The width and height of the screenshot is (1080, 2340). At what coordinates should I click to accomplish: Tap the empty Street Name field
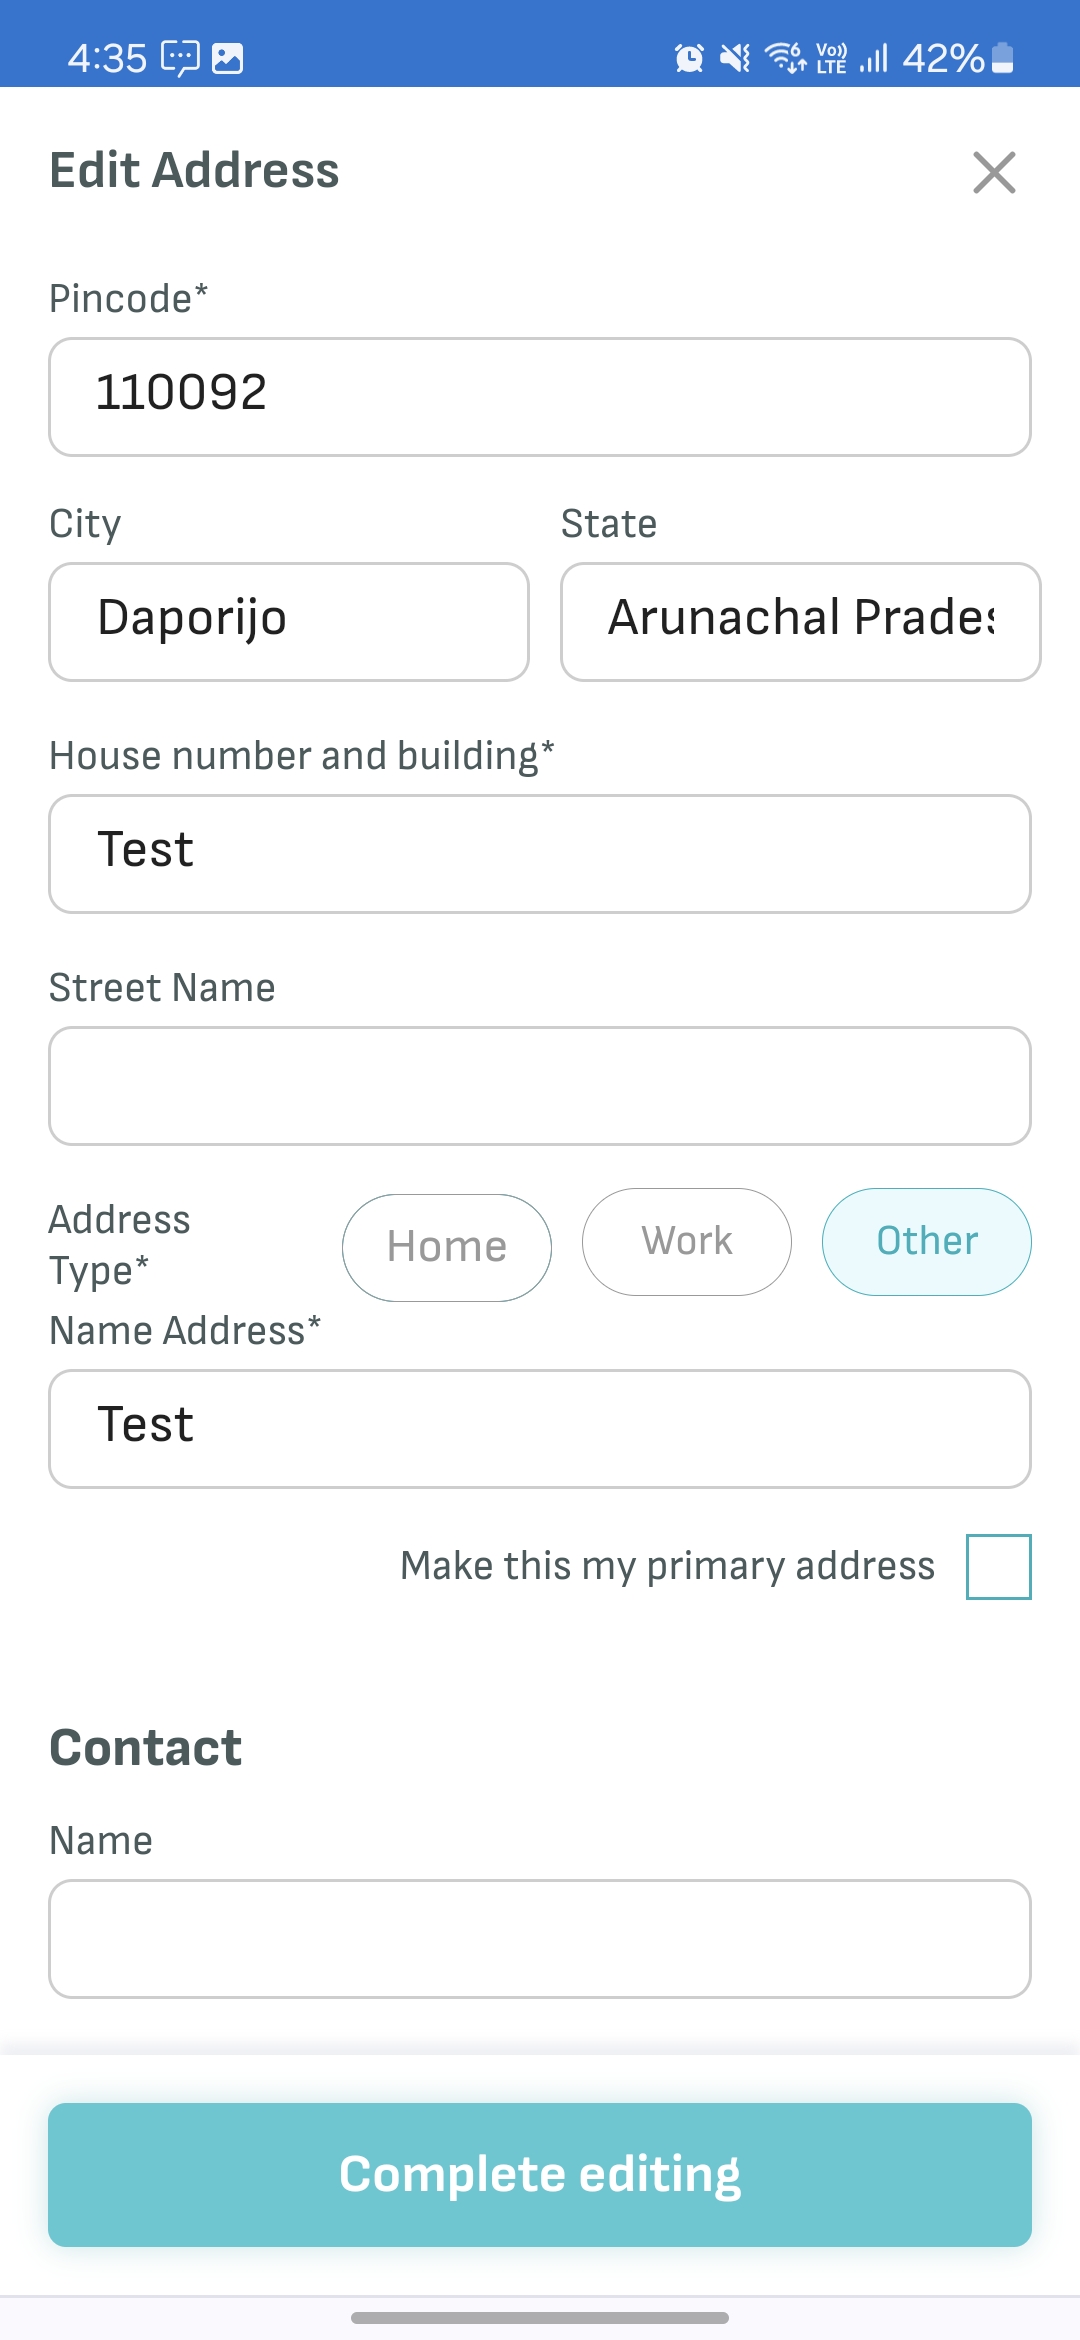click(x=540, y=1085)
